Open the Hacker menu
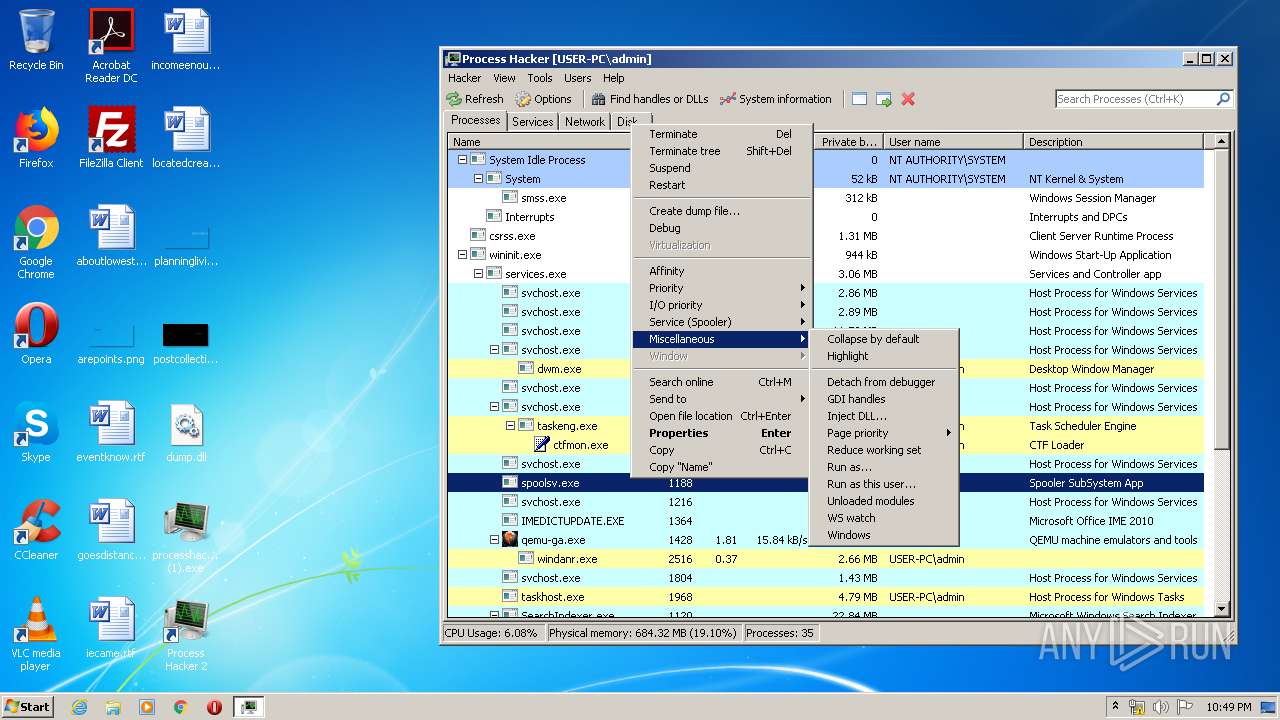1280x720 pixels. click(464, 78)
